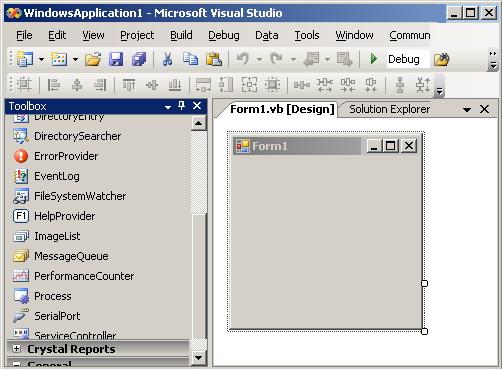Open the Build menu
The height and width of the screenshot is (369, 502).
click(x=181, y=35)
